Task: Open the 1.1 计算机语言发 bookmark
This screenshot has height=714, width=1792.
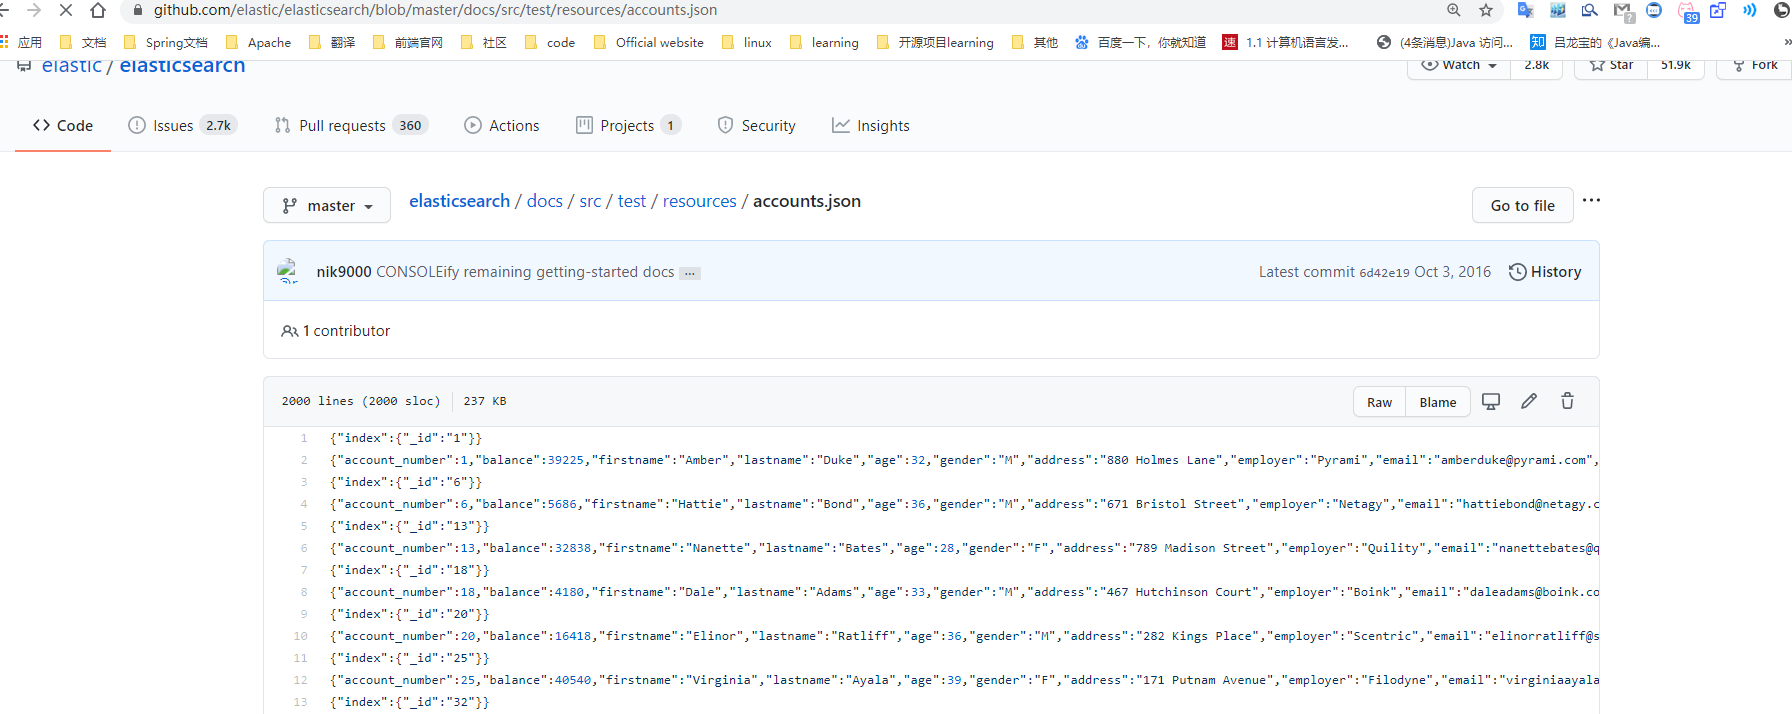Action: coord(1286,42)
